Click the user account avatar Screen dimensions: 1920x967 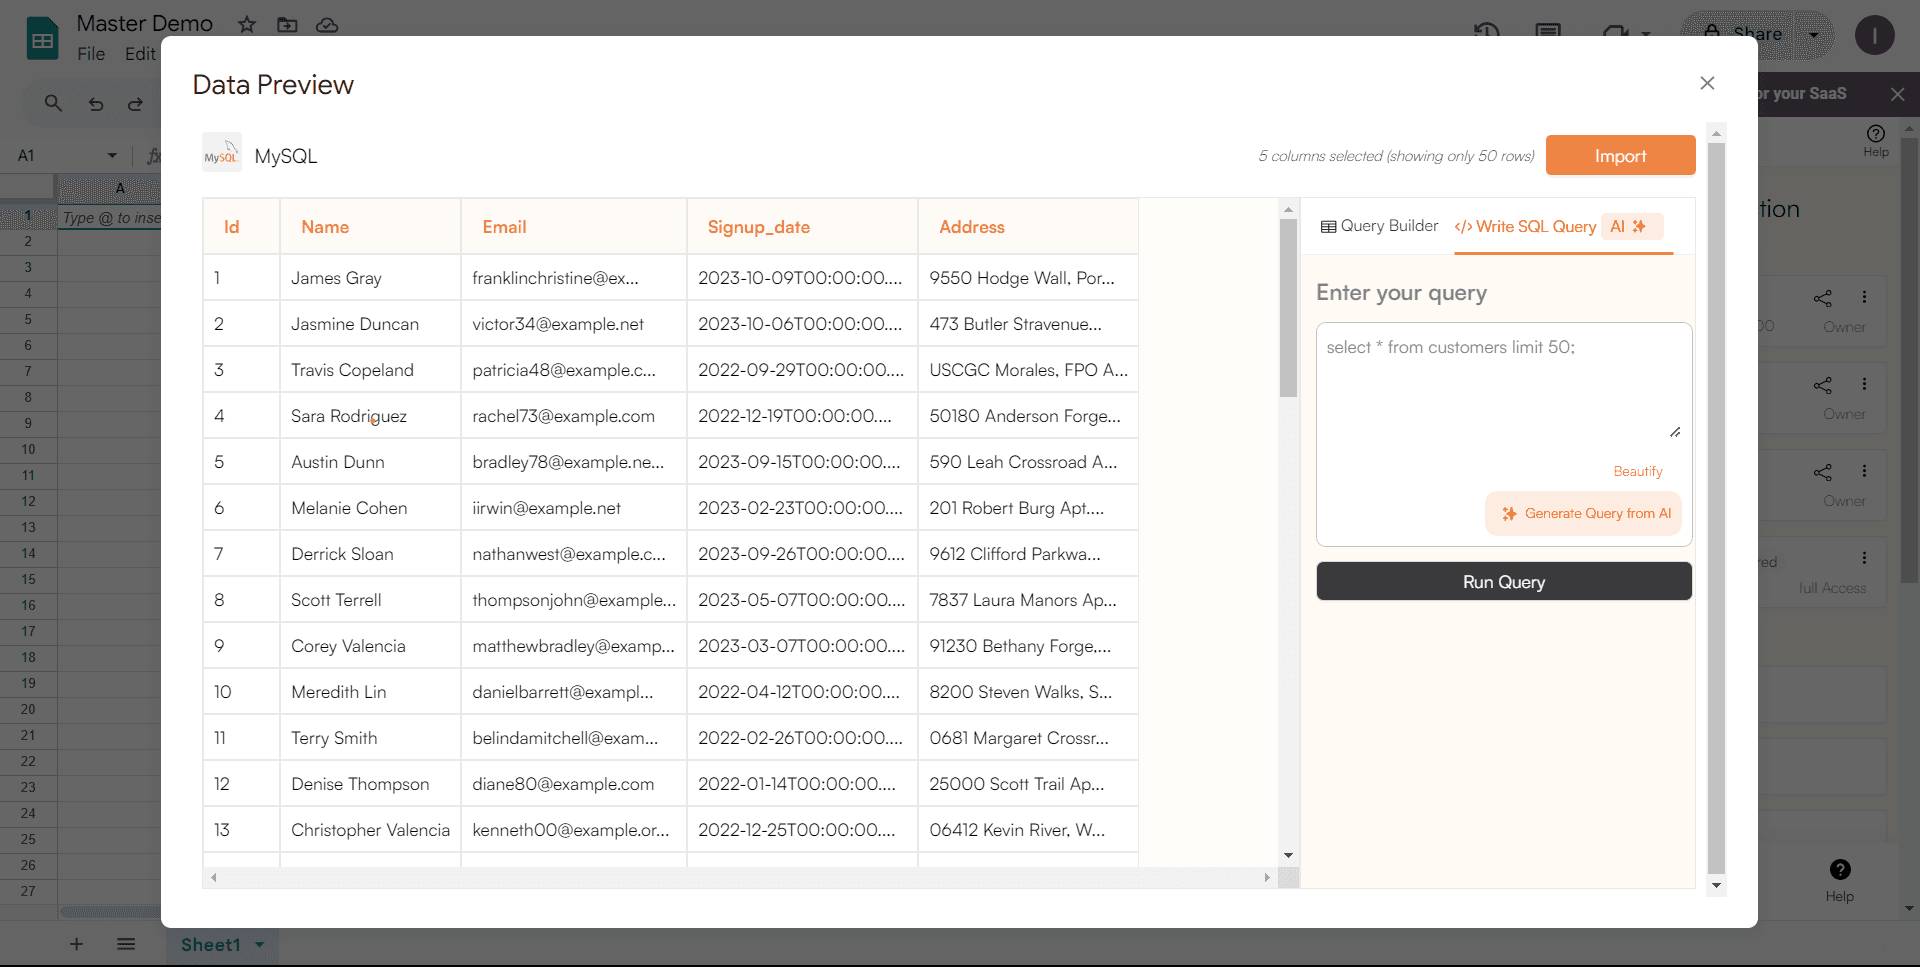(x=1874, y=35)
